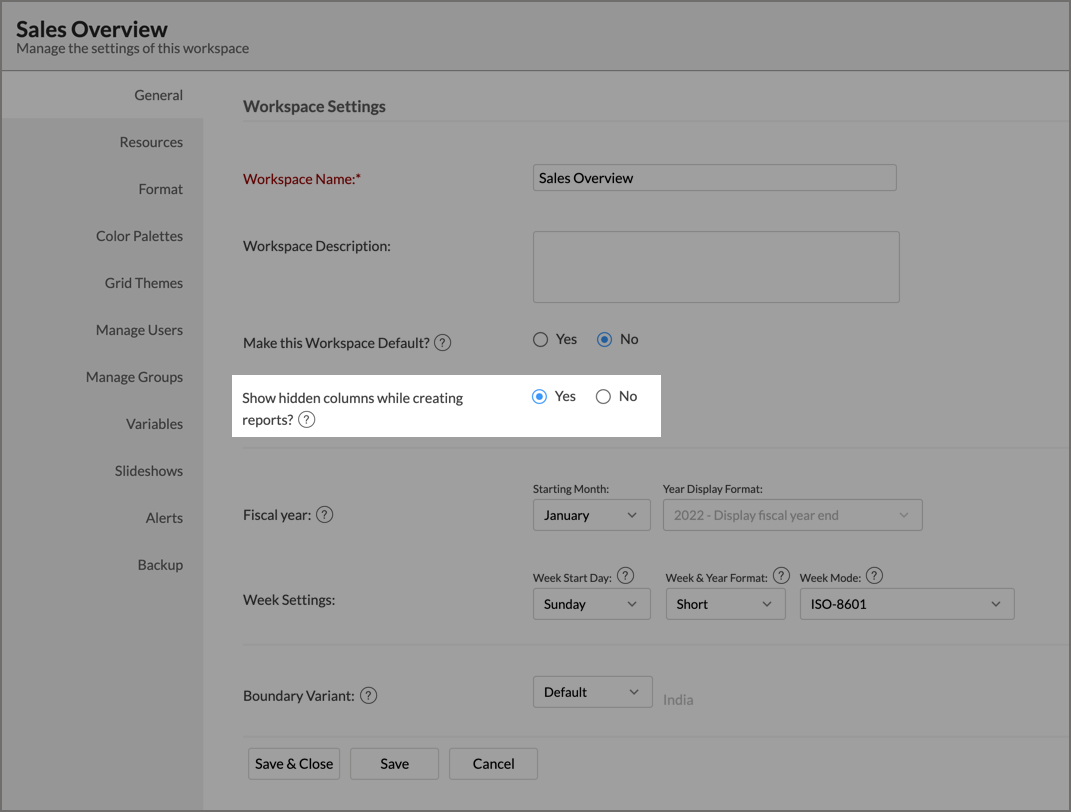This screenshot has height=812, width=1071.
Task: Click the Save & Close button
Action: (294, 764)
